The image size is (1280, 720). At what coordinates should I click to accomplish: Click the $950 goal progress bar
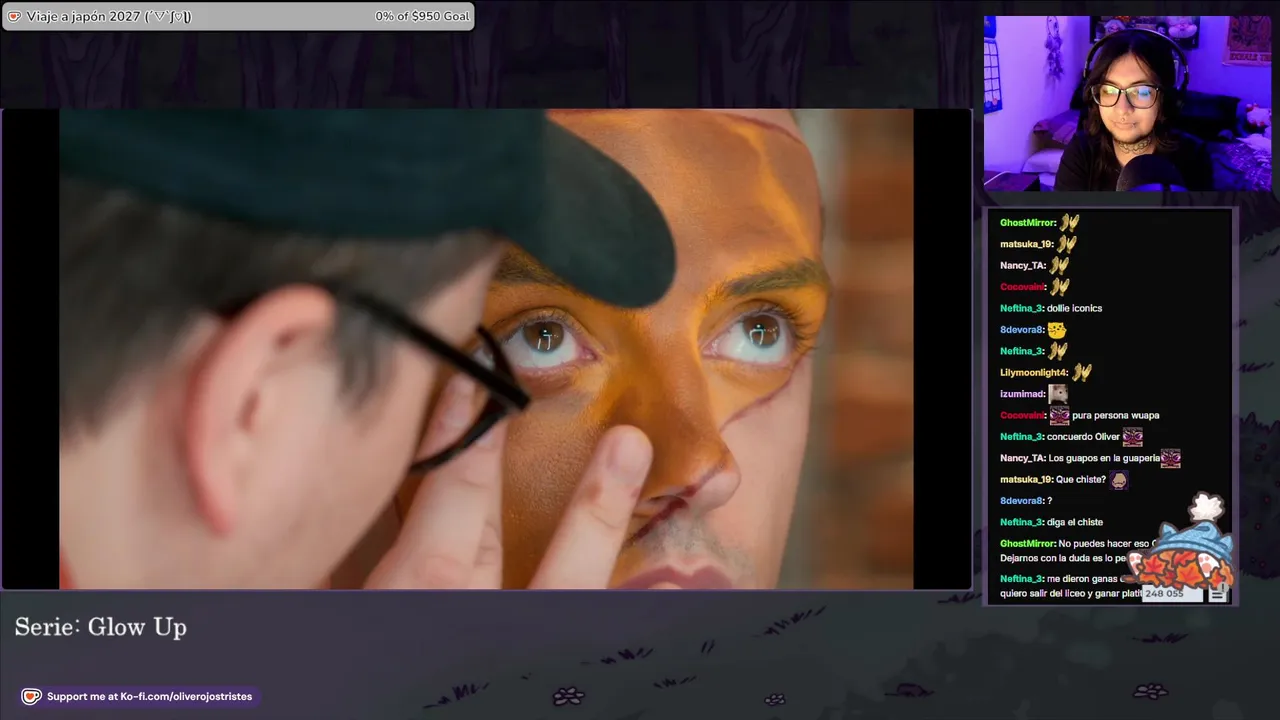238,16
